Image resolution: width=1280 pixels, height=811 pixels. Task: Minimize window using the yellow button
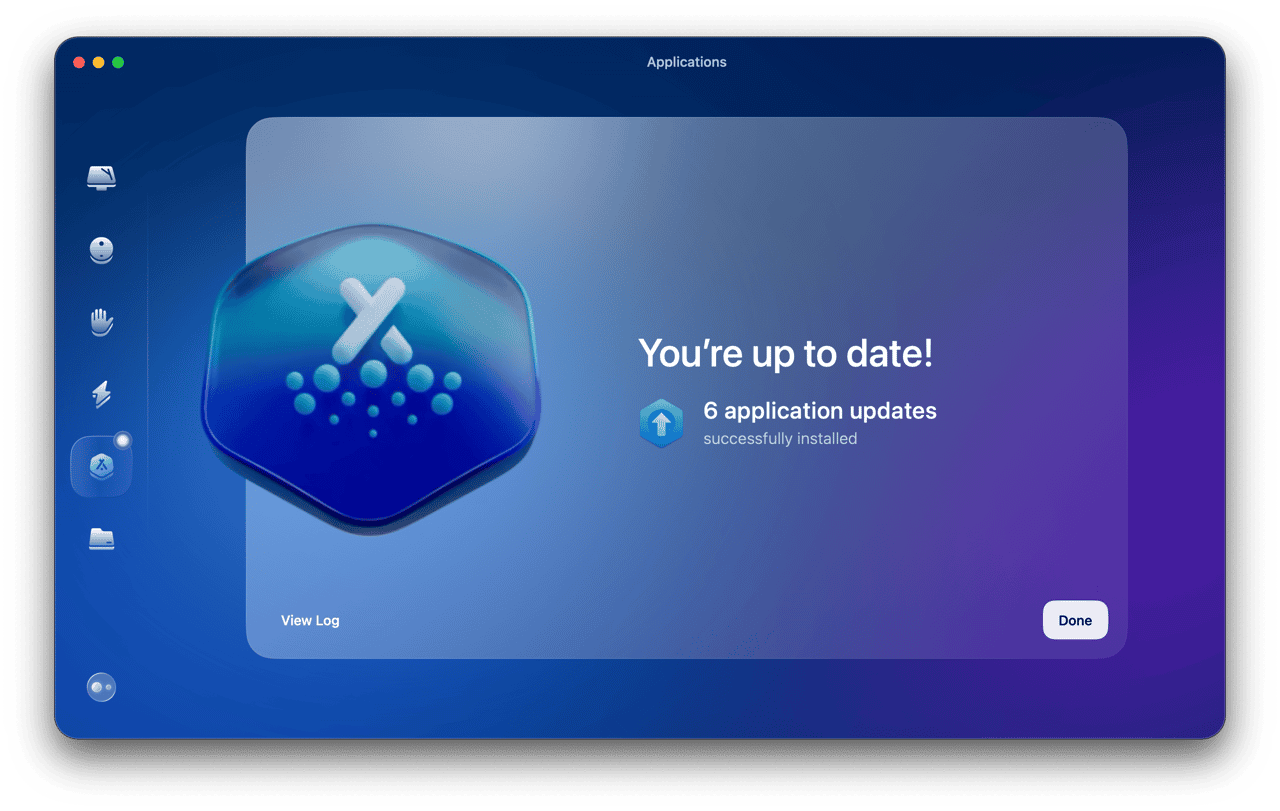[x=98, y=62]
